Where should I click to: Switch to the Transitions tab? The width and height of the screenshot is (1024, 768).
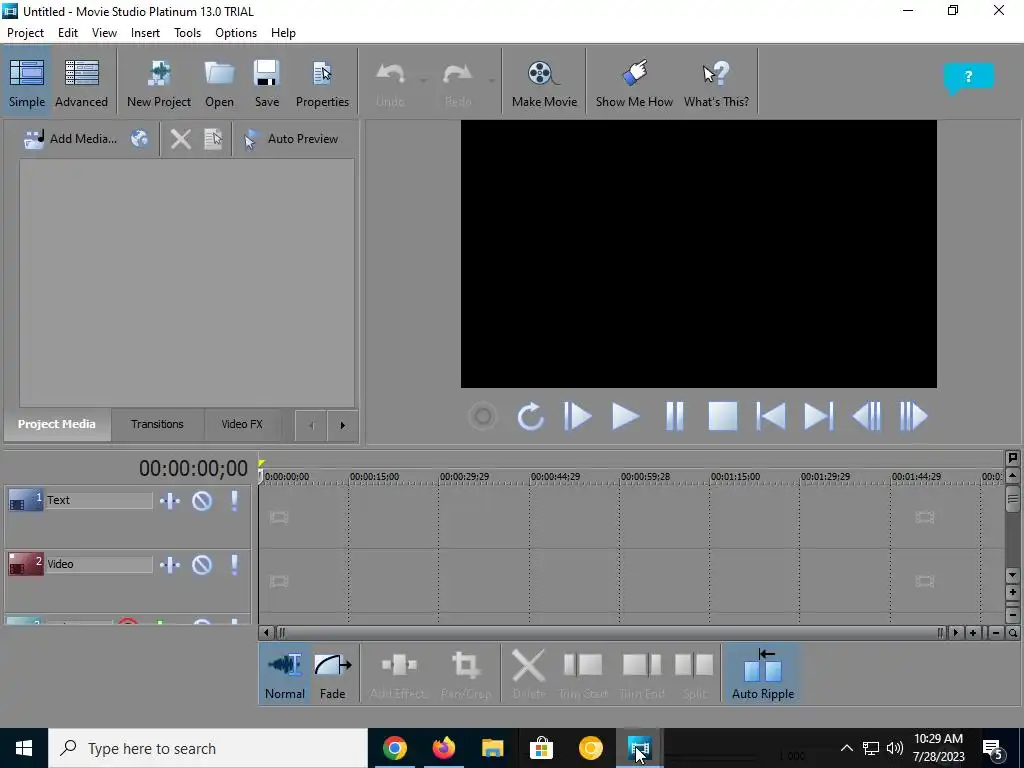157,424
